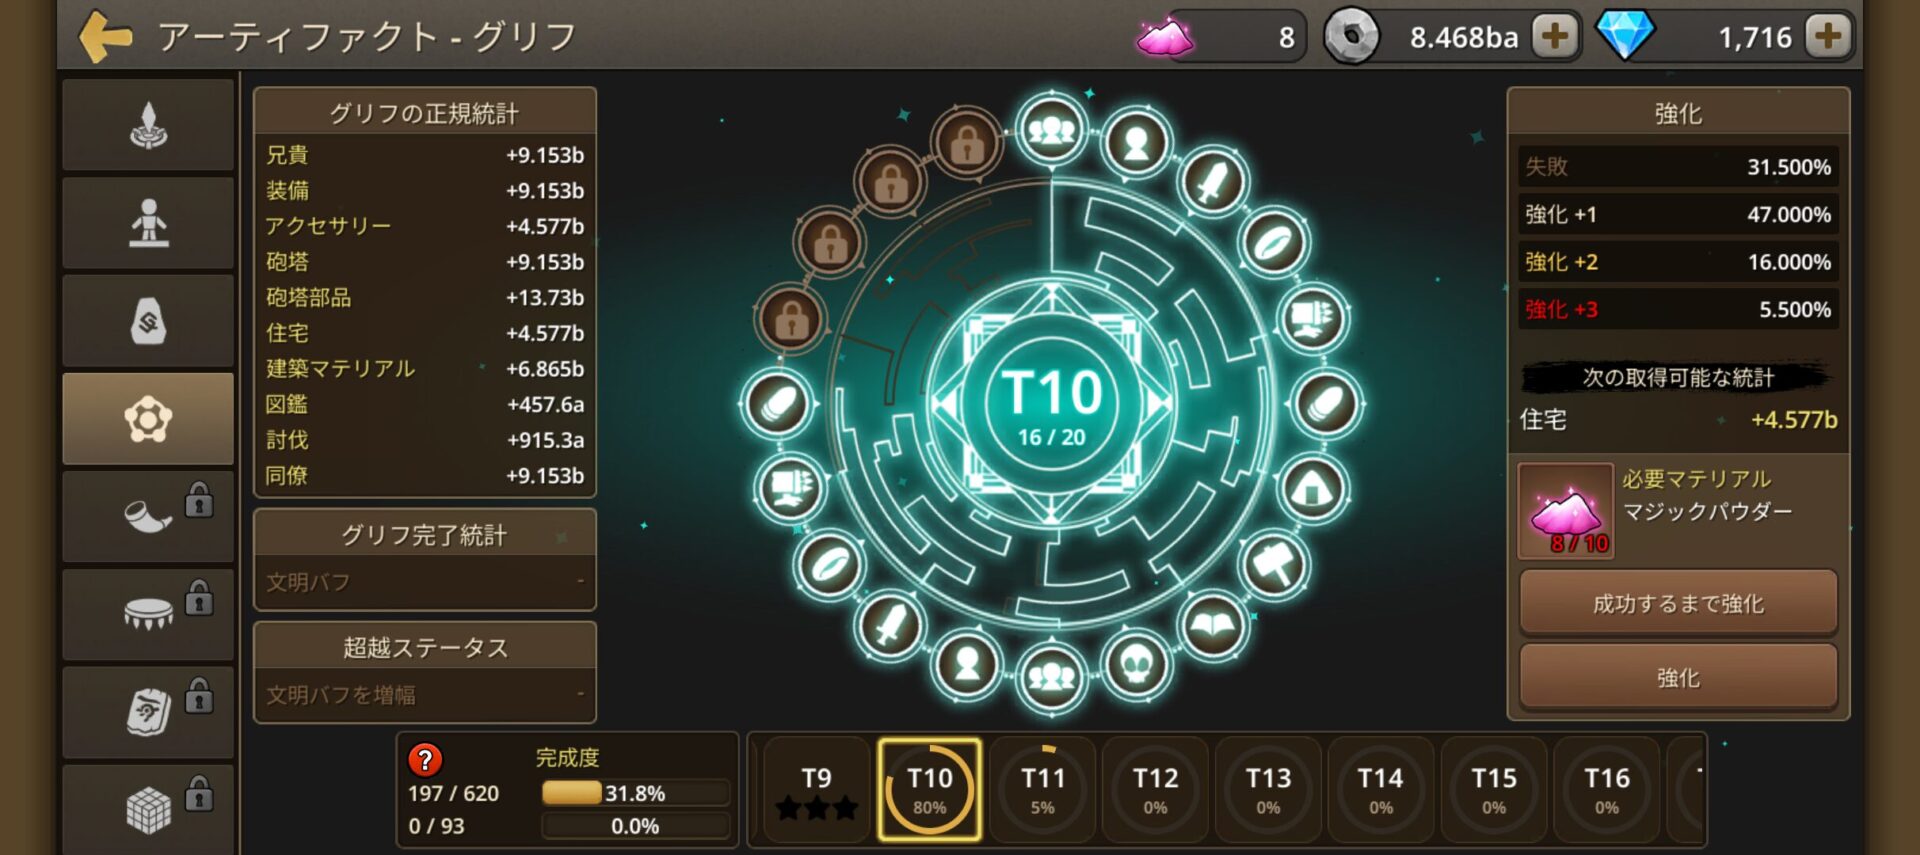Open the help question mark icon
This screenshot has height=855, width=1920.
coord(425,760)
